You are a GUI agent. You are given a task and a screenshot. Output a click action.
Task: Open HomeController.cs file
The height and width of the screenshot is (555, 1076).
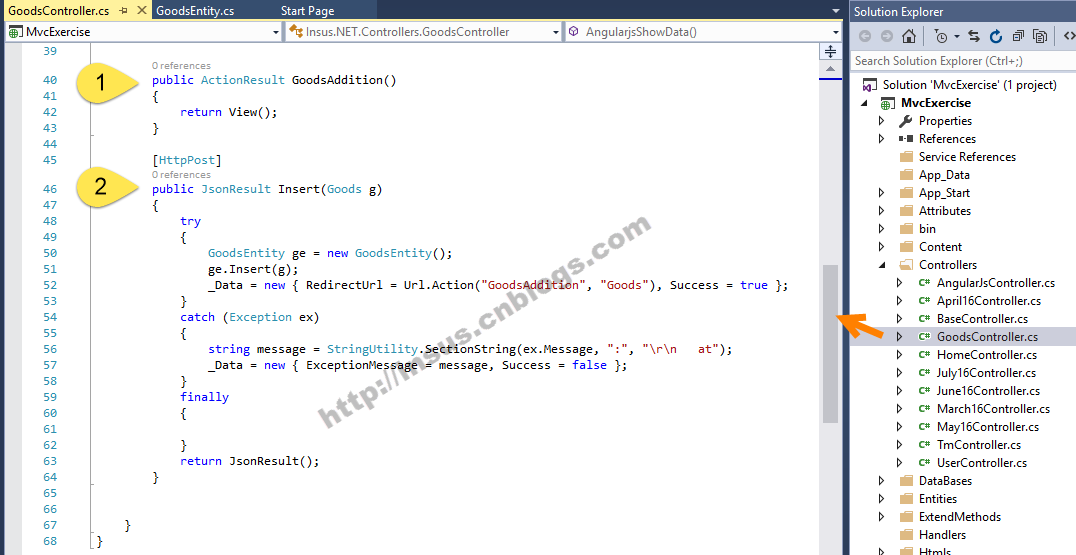[987, 355]
